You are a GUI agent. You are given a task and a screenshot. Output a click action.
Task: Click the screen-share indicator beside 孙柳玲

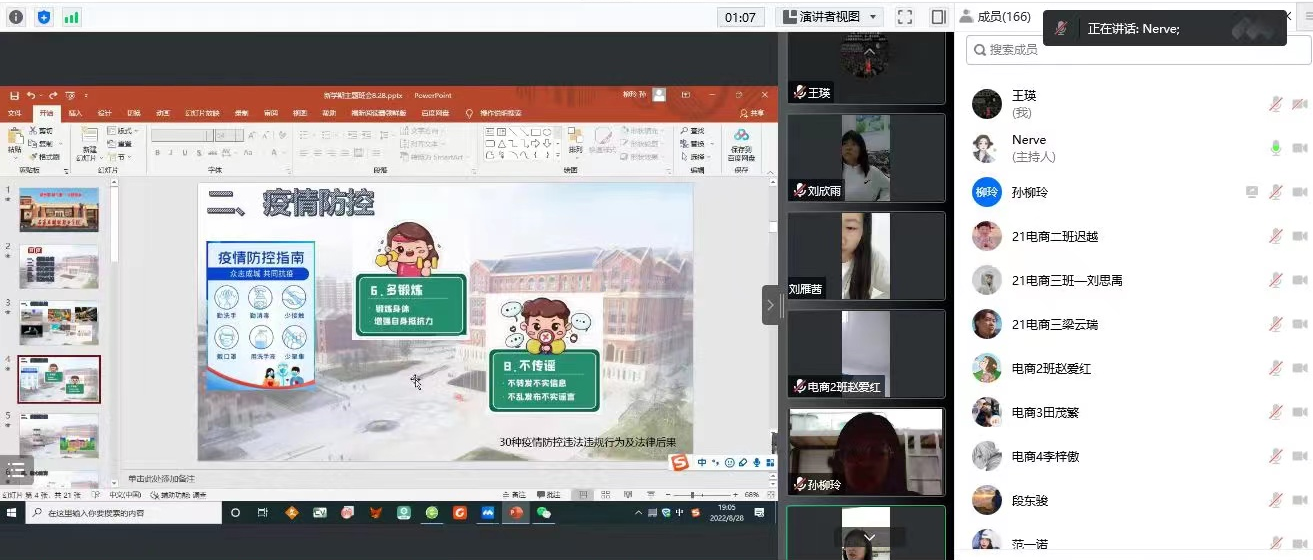pos(1251,192)
